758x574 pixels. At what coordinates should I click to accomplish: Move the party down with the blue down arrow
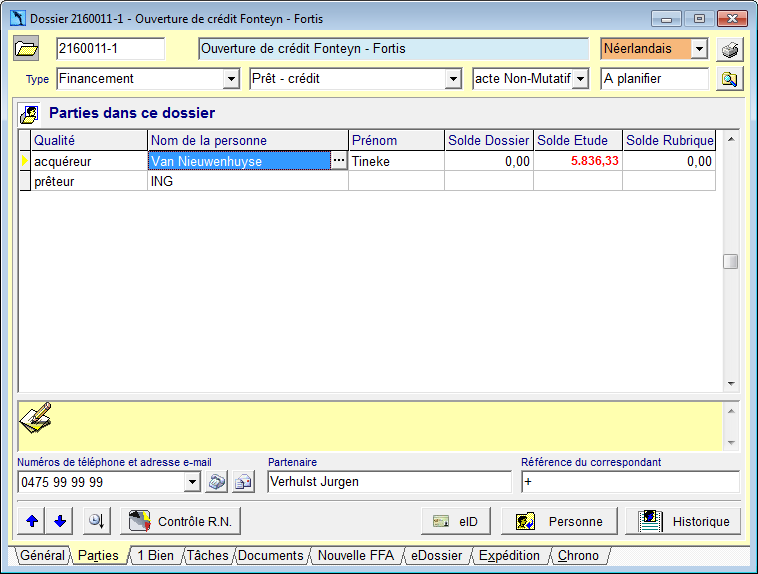pos(60,521)
